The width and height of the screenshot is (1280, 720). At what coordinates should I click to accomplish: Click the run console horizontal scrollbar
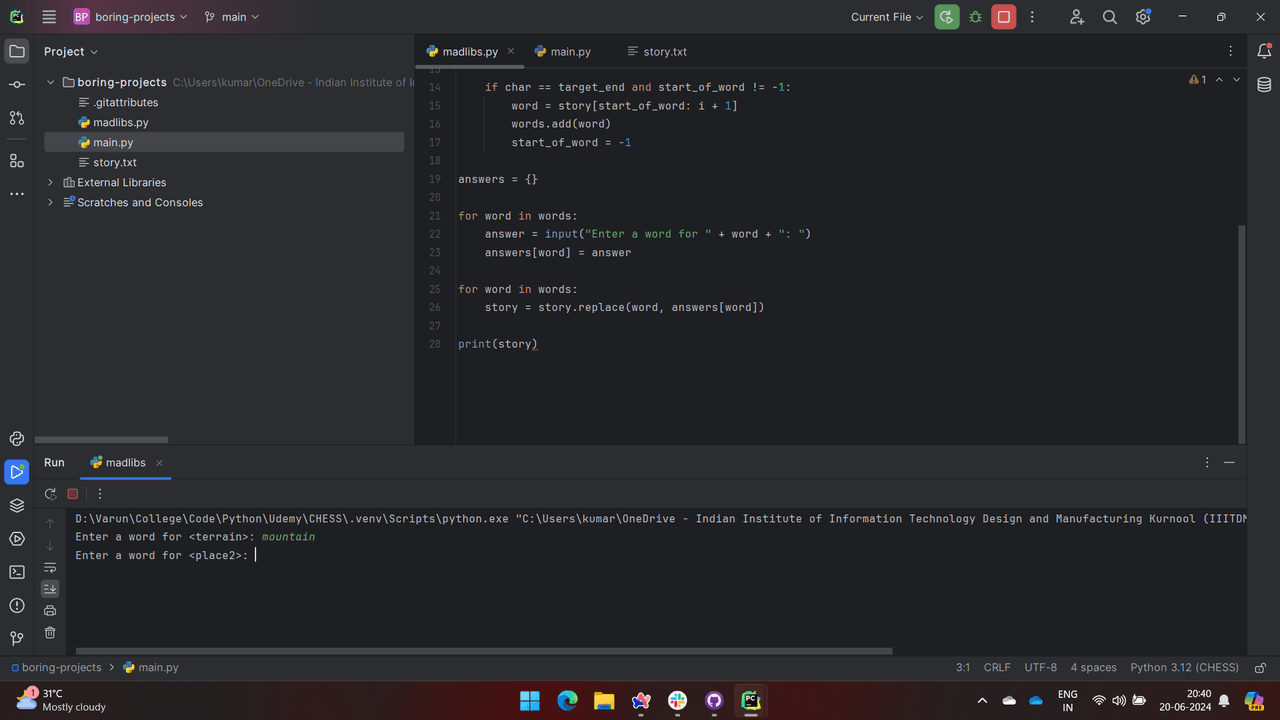[x=484, y=650]
